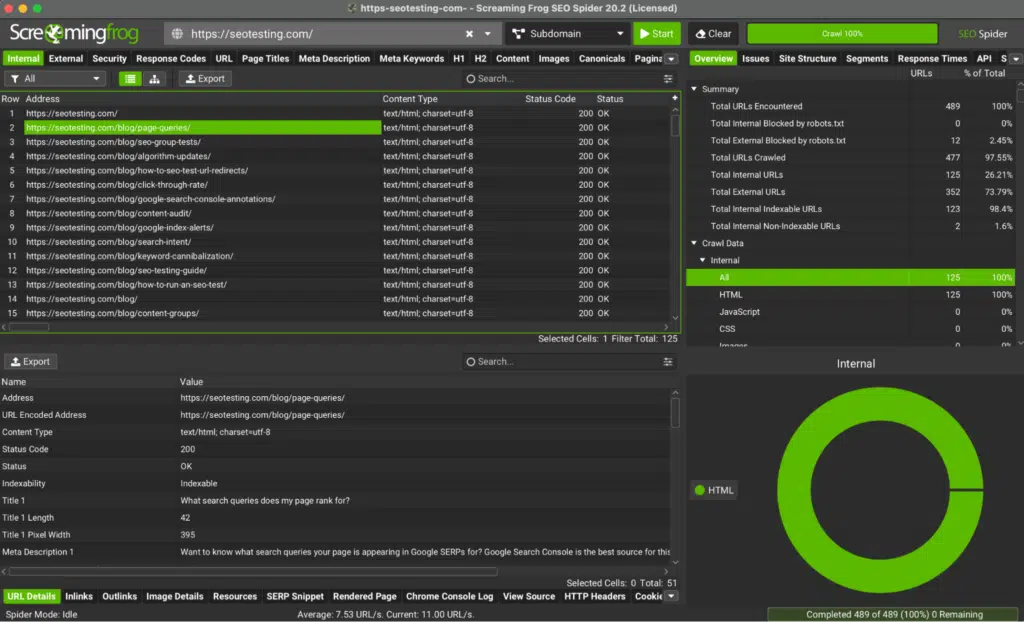Clear the crawl data
1024x622 pixels.
[x=713, y=33]
